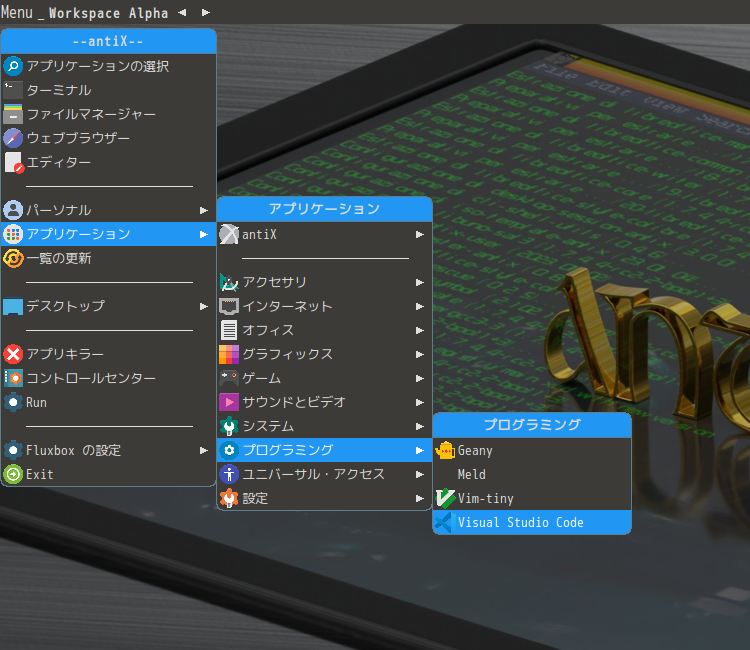Click the accessories compass-ruler icon
The height and width of the screenshot is (650, 750).
[229, 282]
